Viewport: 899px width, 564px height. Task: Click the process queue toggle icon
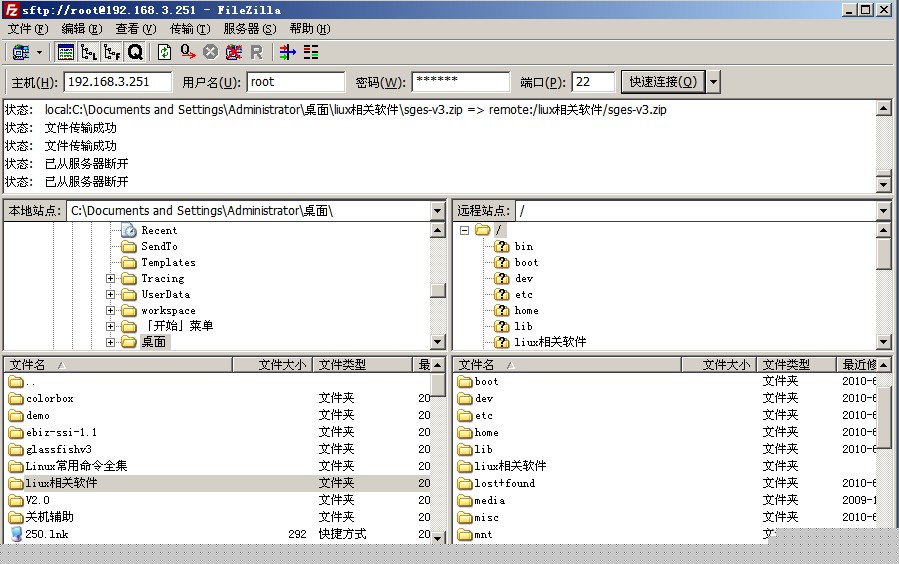(x=187, y=53)
